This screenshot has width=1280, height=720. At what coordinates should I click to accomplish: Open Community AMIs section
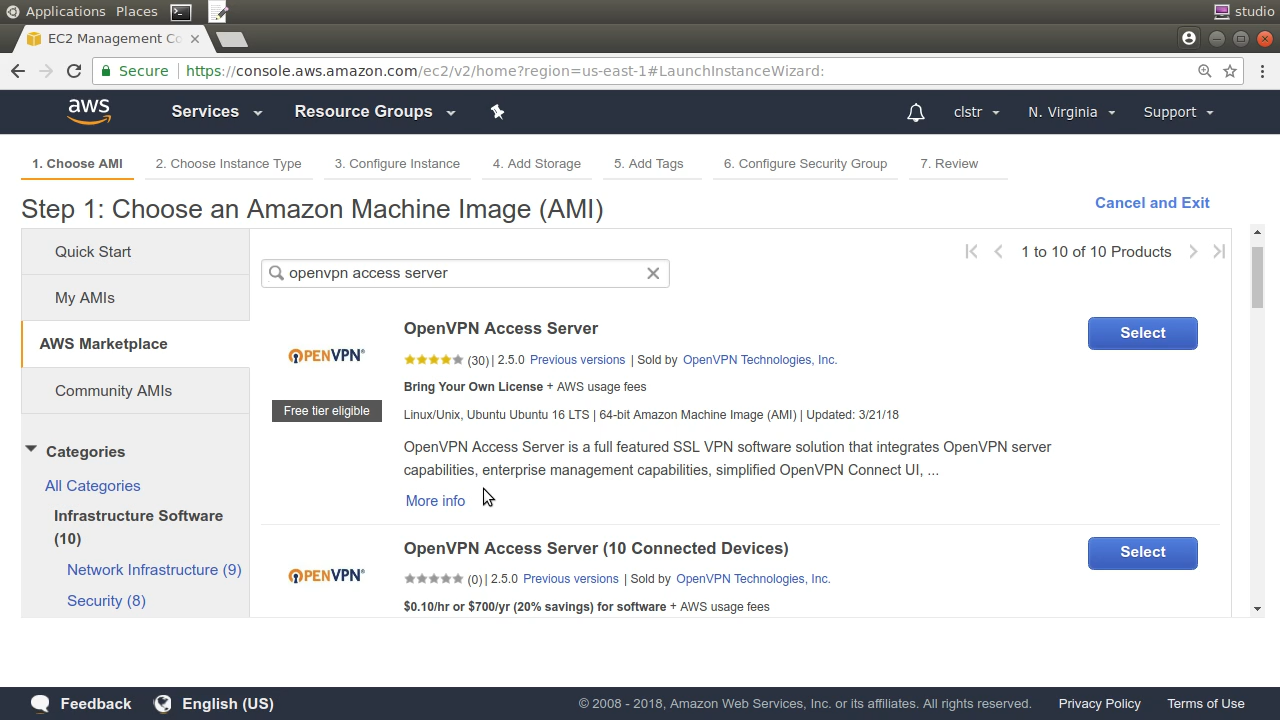[135, 391]
